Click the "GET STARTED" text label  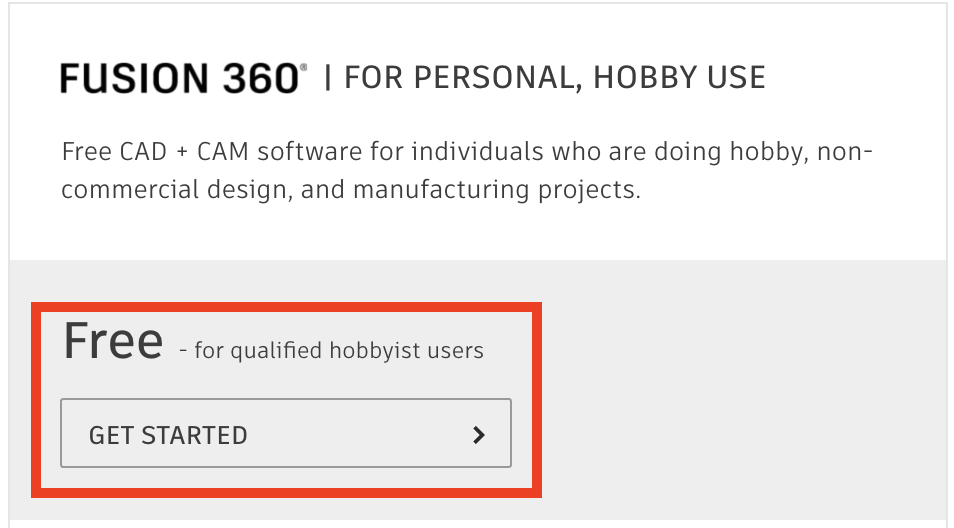[x=168, y=435]
